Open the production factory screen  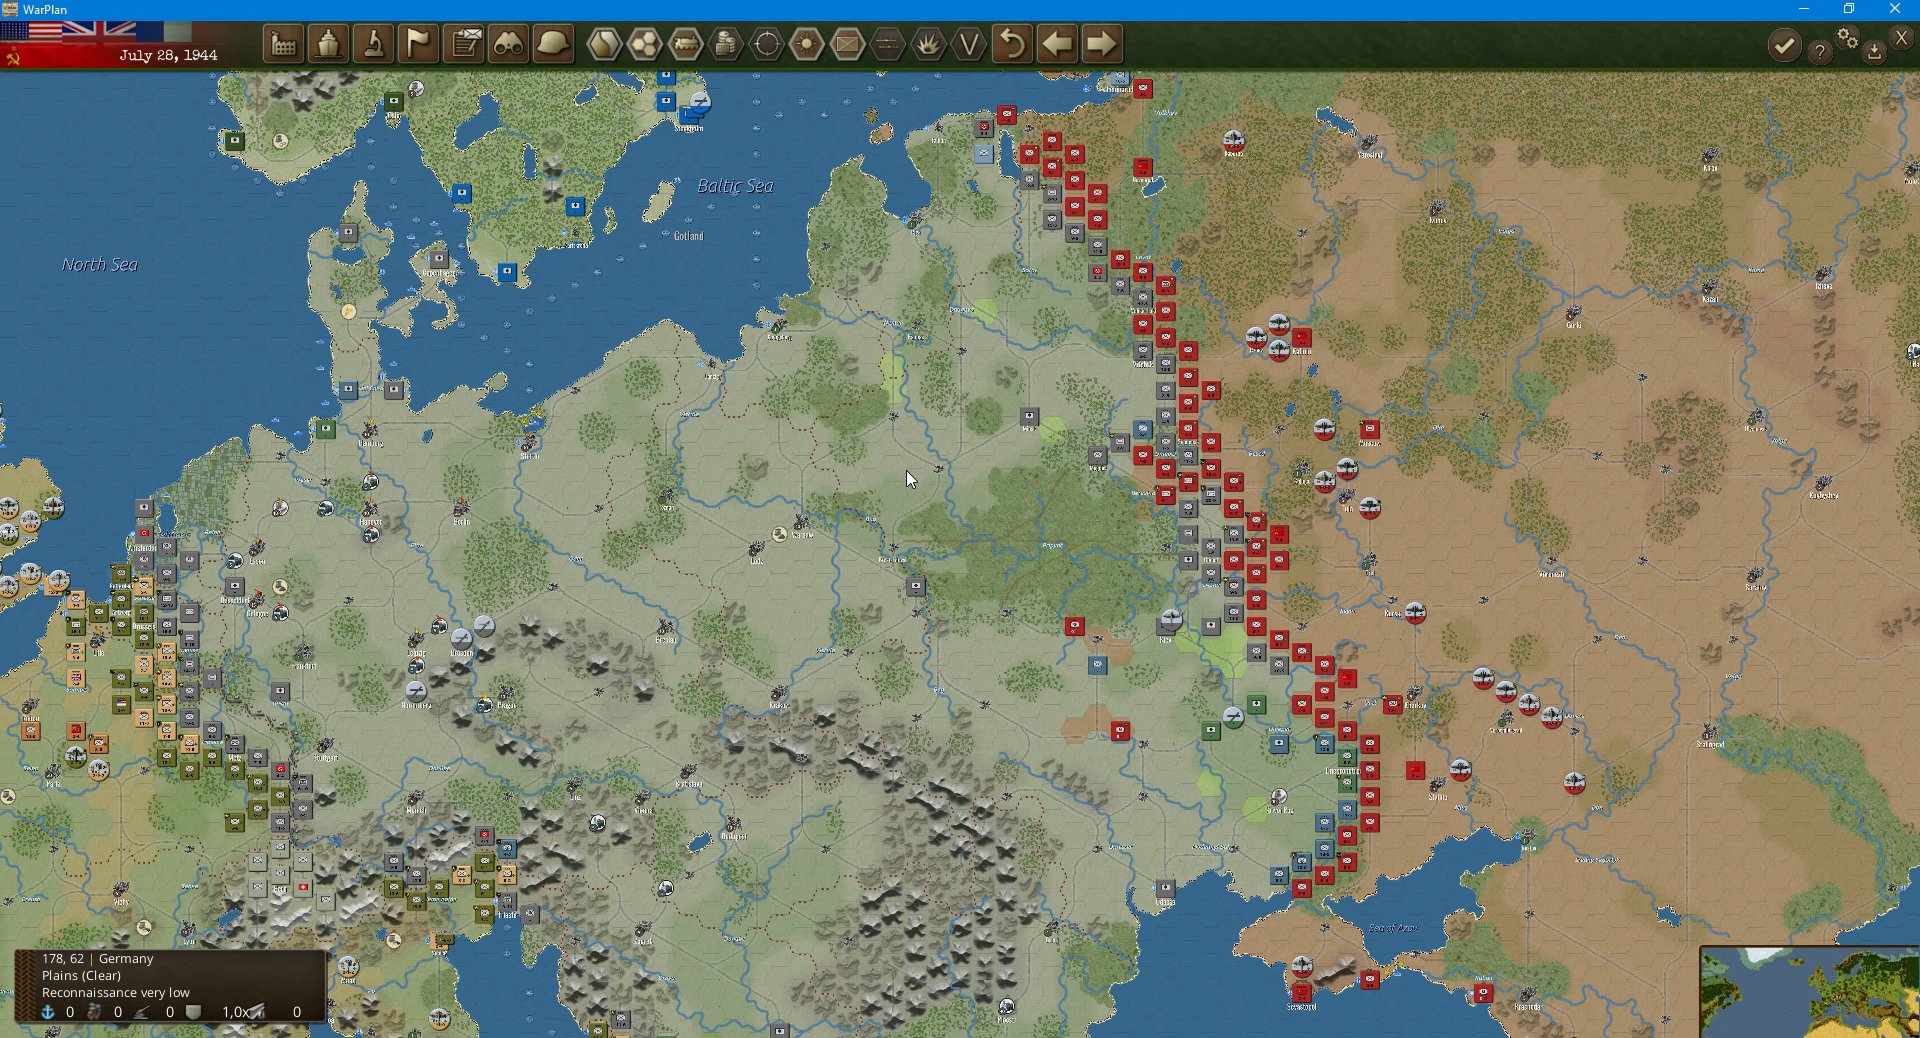click(284, 45)
